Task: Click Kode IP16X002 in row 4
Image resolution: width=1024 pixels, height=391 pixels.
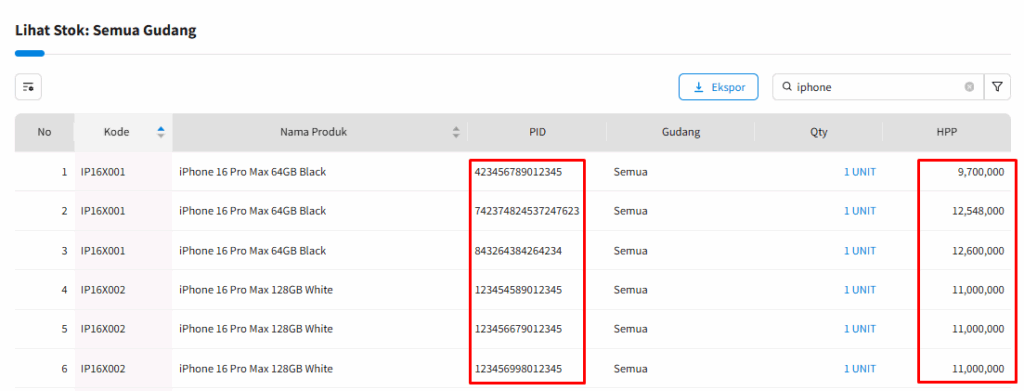Action: [103, 290]
